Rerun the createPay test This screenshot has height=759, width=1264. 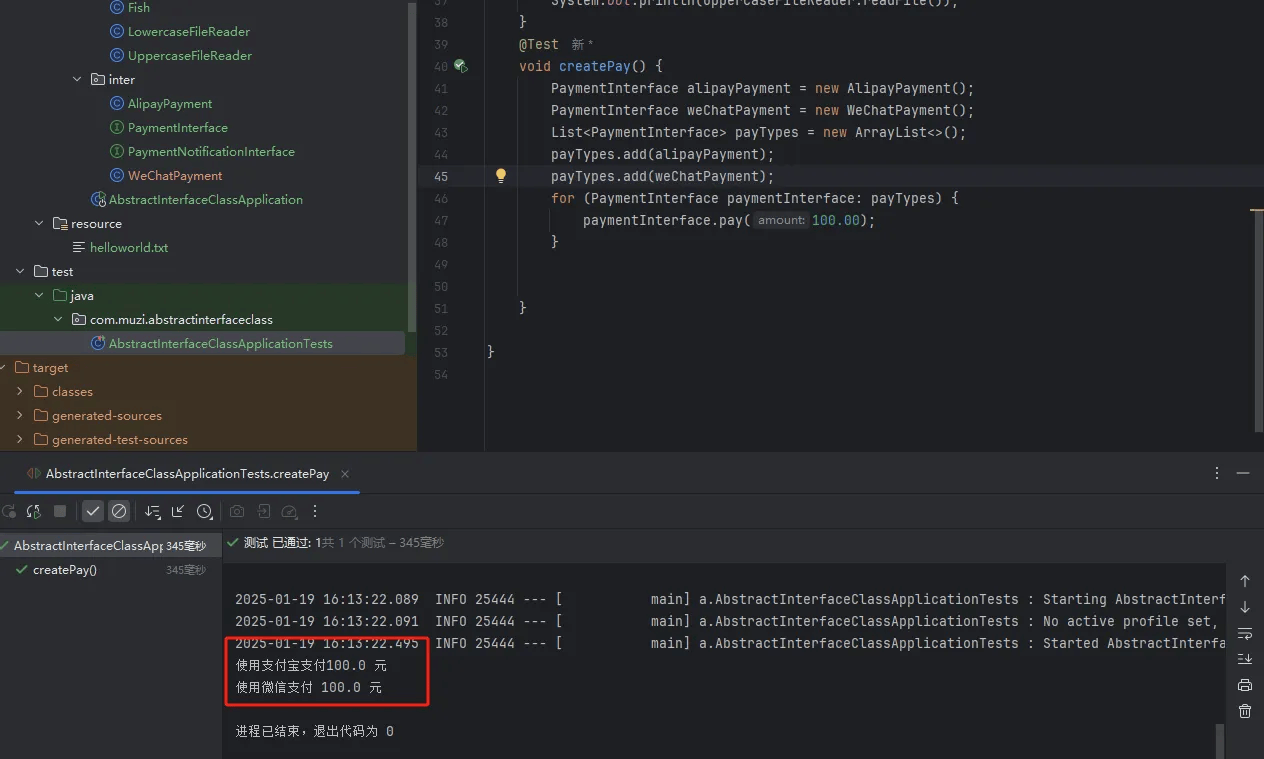(x=8, y=511)
